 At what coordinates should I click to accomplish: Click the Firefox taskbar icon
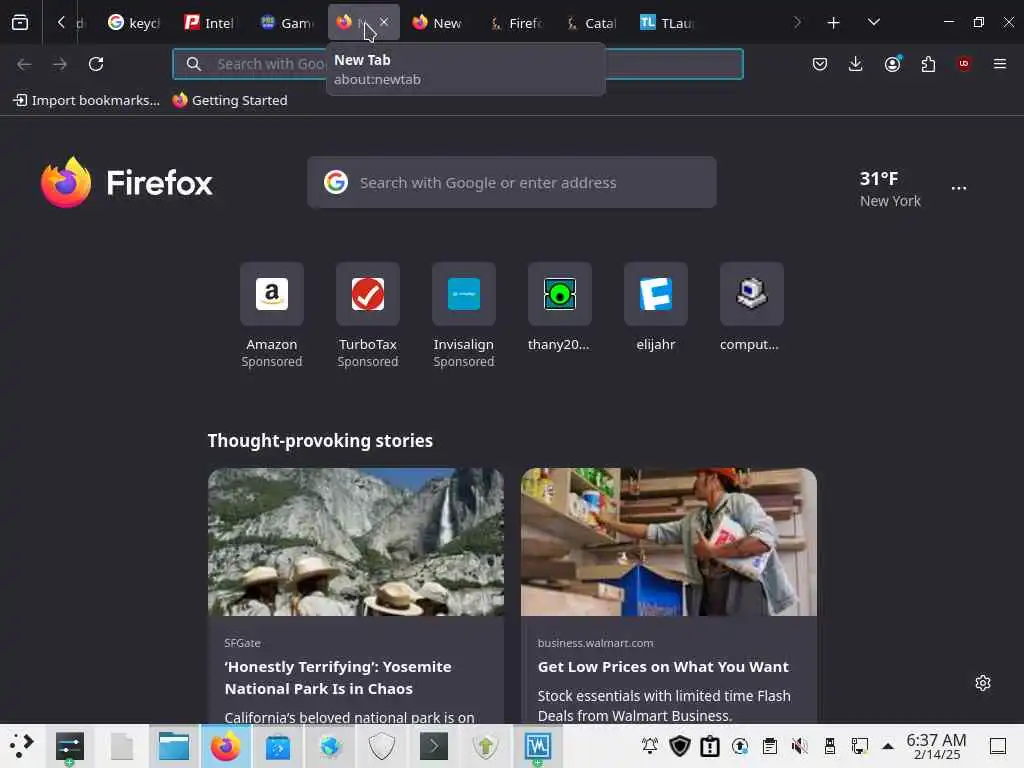225,746
